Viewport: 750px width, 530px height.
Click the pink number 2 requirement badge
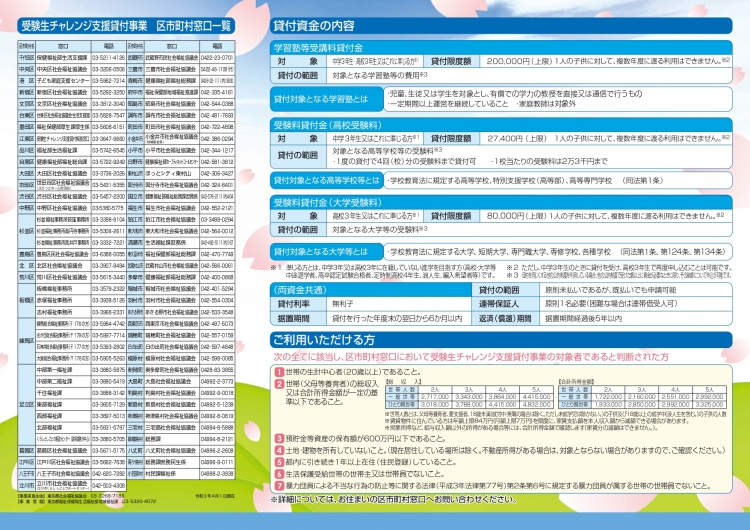[278, 382]
